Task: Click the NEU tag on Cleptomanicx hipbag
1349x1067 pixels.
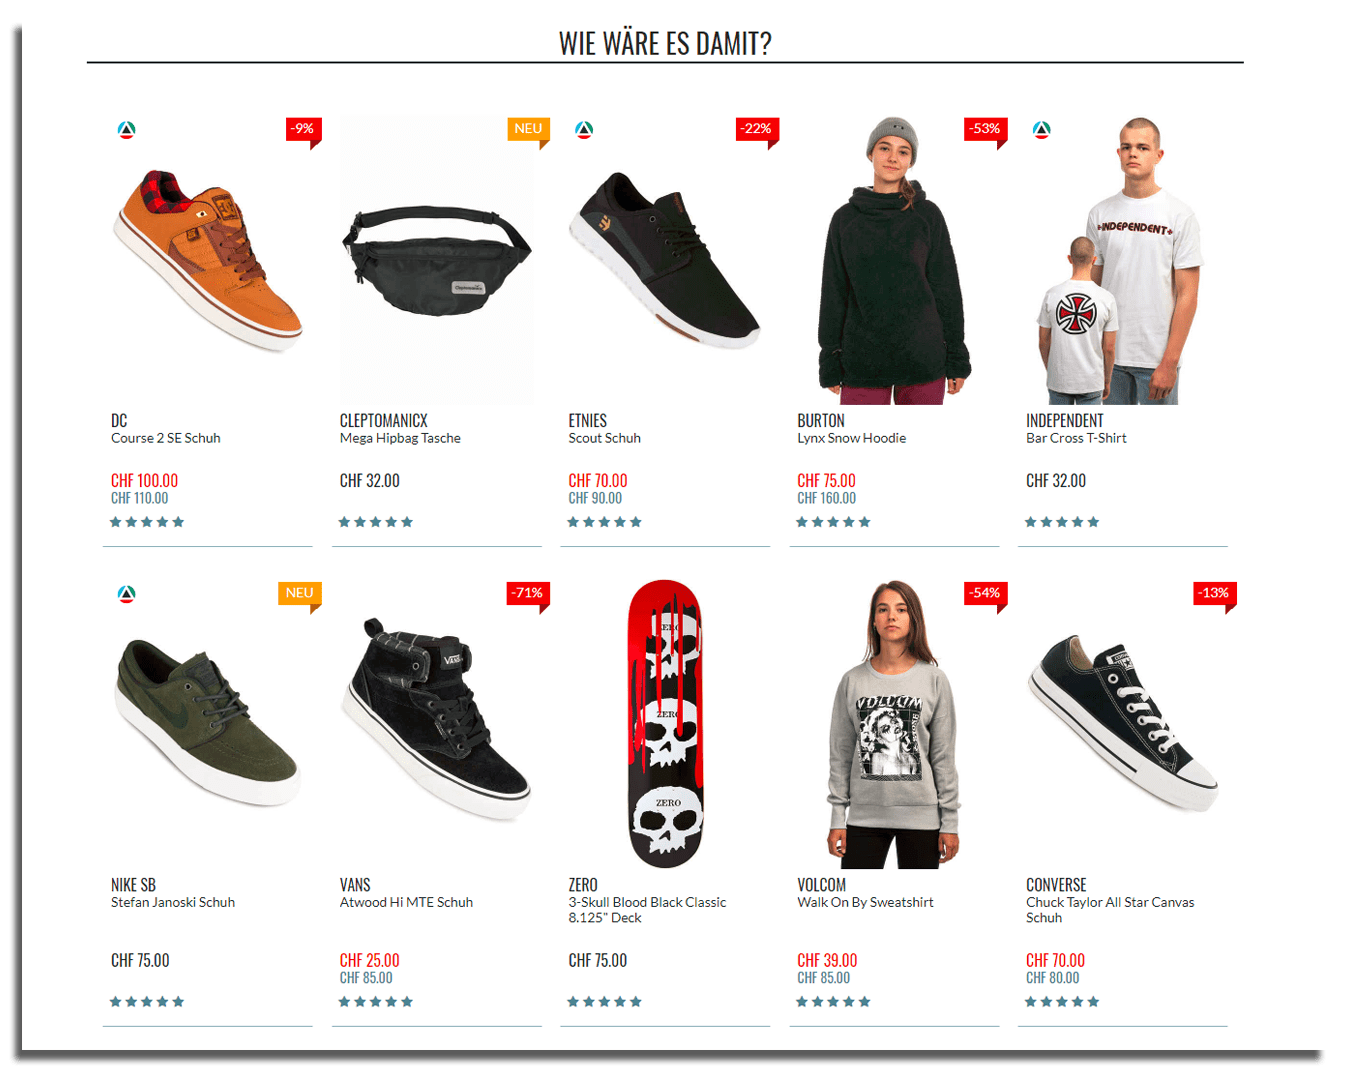Action: 528,130
